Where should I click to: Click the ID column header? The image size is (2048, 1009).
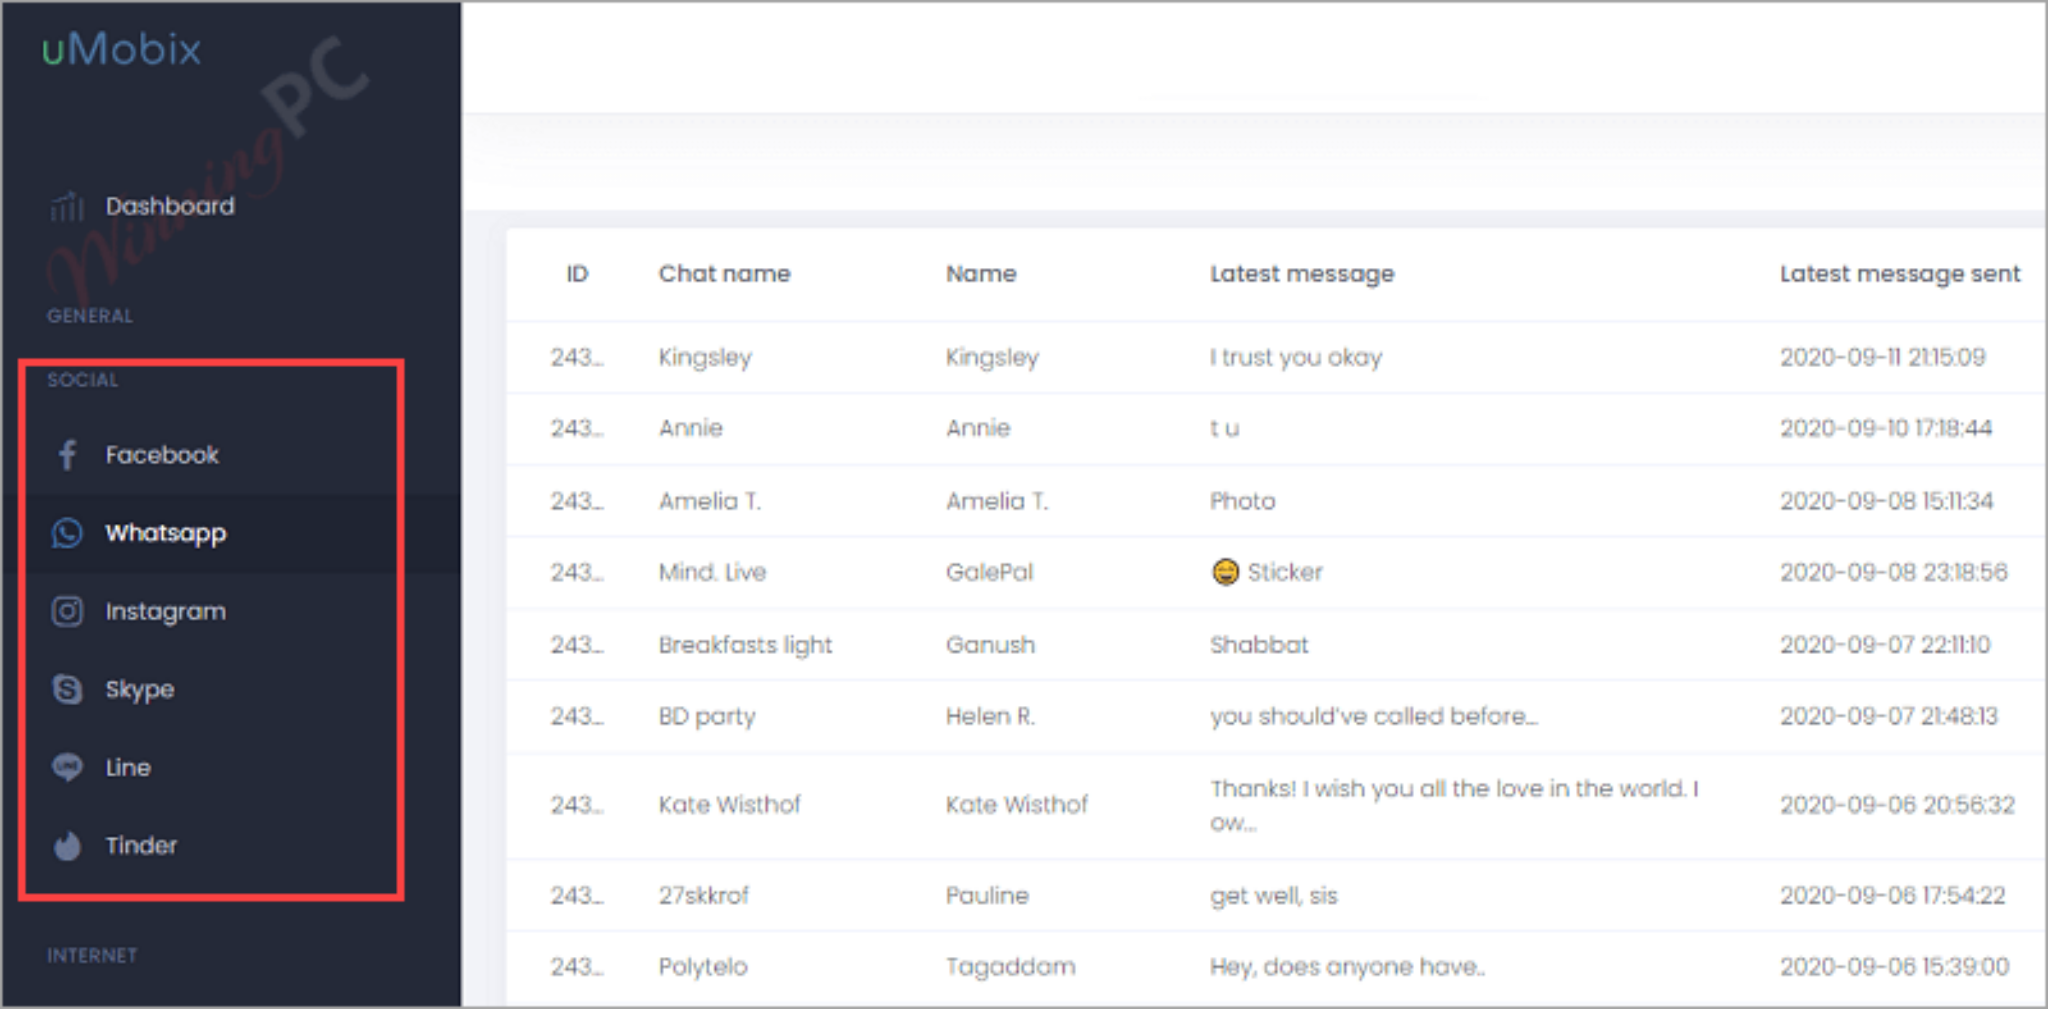[577, 274]
